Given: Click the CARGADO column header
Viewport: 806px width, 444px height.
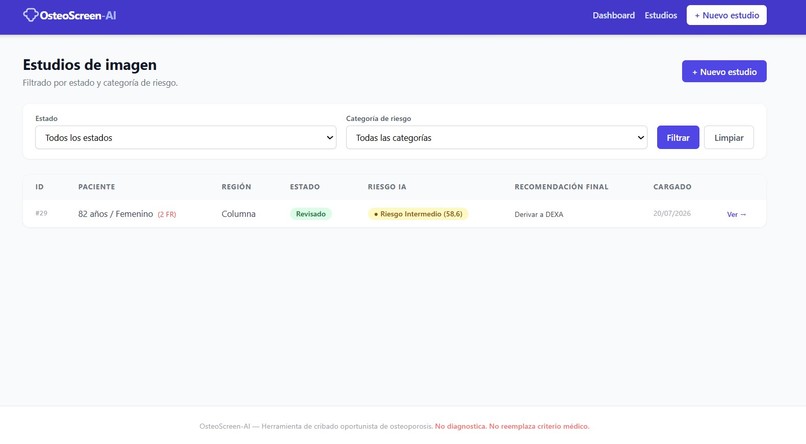Looking at the screenshot, I should point(672,187).
